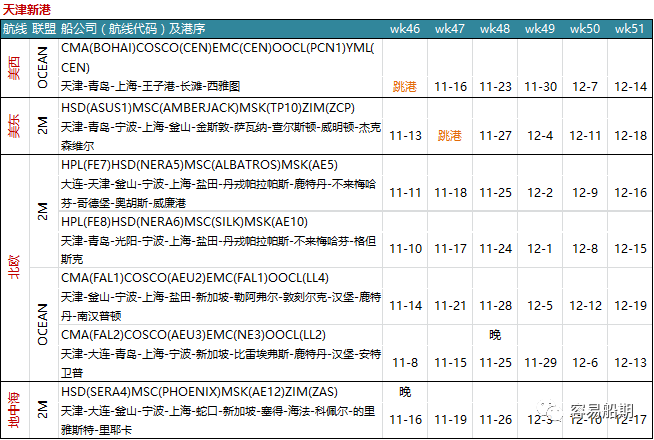Click the 美东 route label
Viewport: 654px width, 440px height.
pyautogui.click(x=15, y=126)
